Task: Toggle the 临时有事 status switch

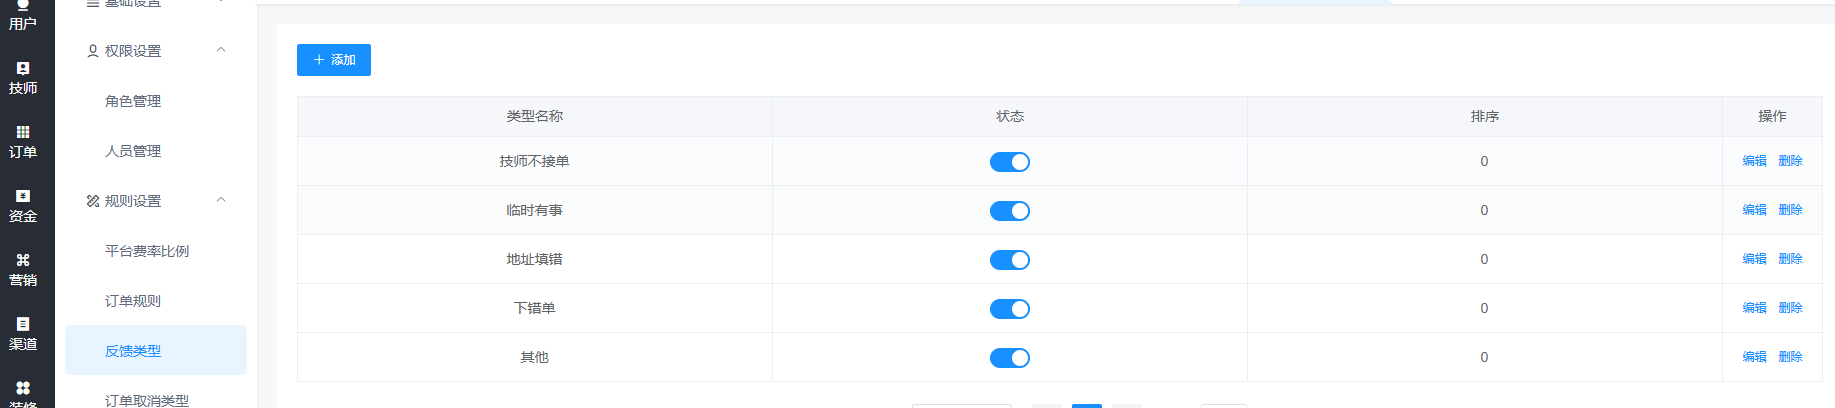Action: 1010,211
